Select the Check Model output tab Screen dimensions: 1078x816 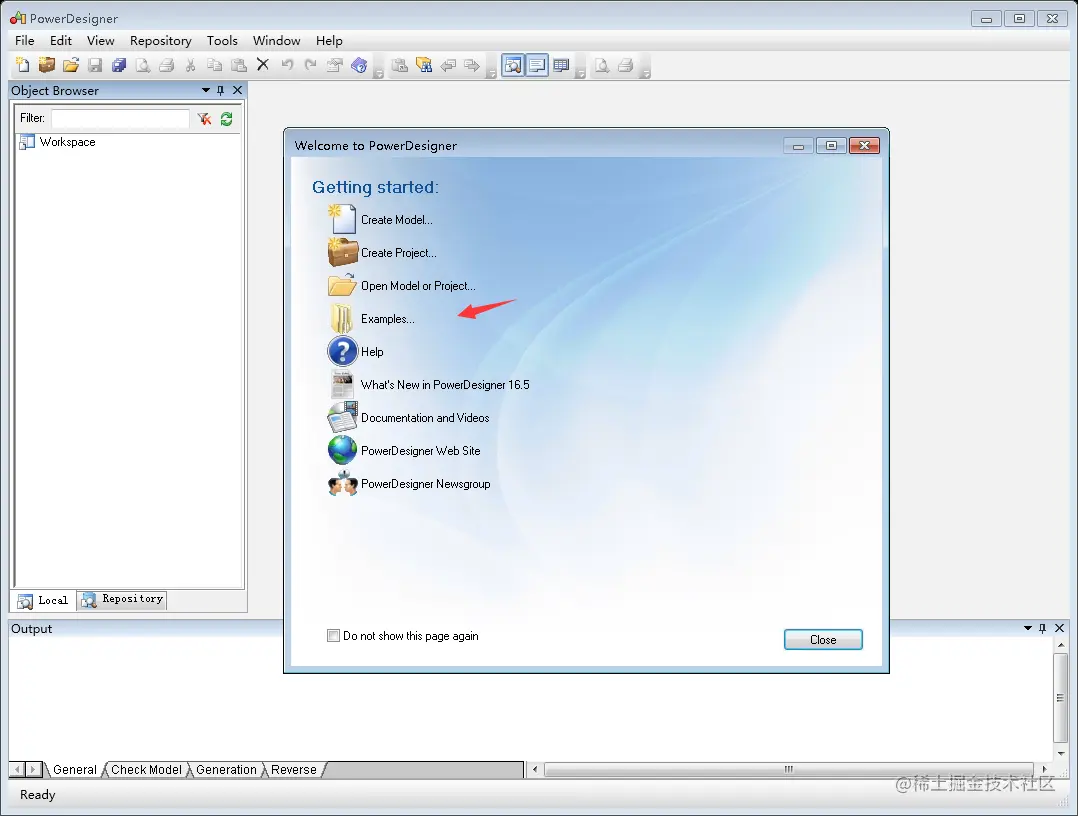coord(146,769)
